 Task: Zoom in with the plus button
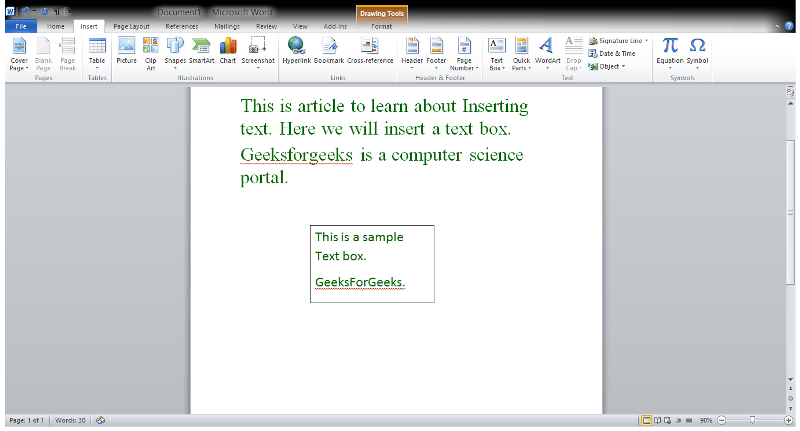click(x=788, y=420)
